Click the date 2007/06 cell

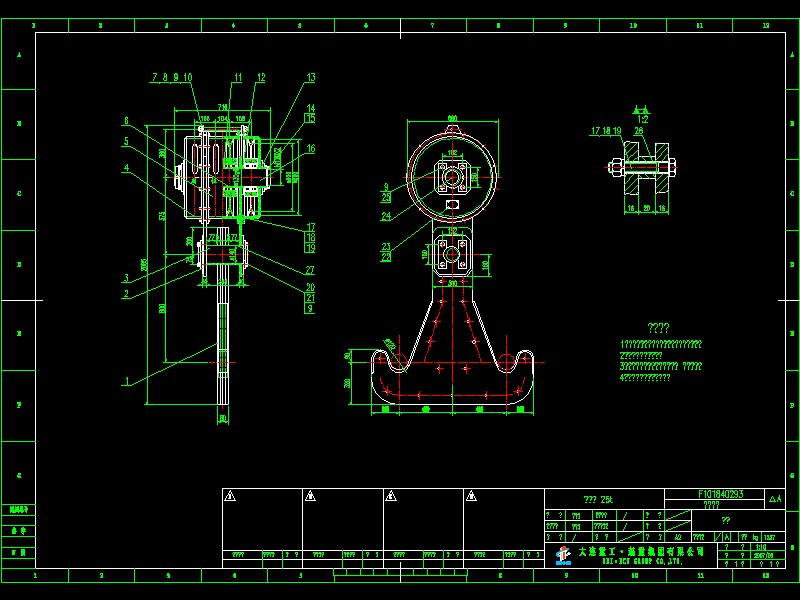point(762,555)
